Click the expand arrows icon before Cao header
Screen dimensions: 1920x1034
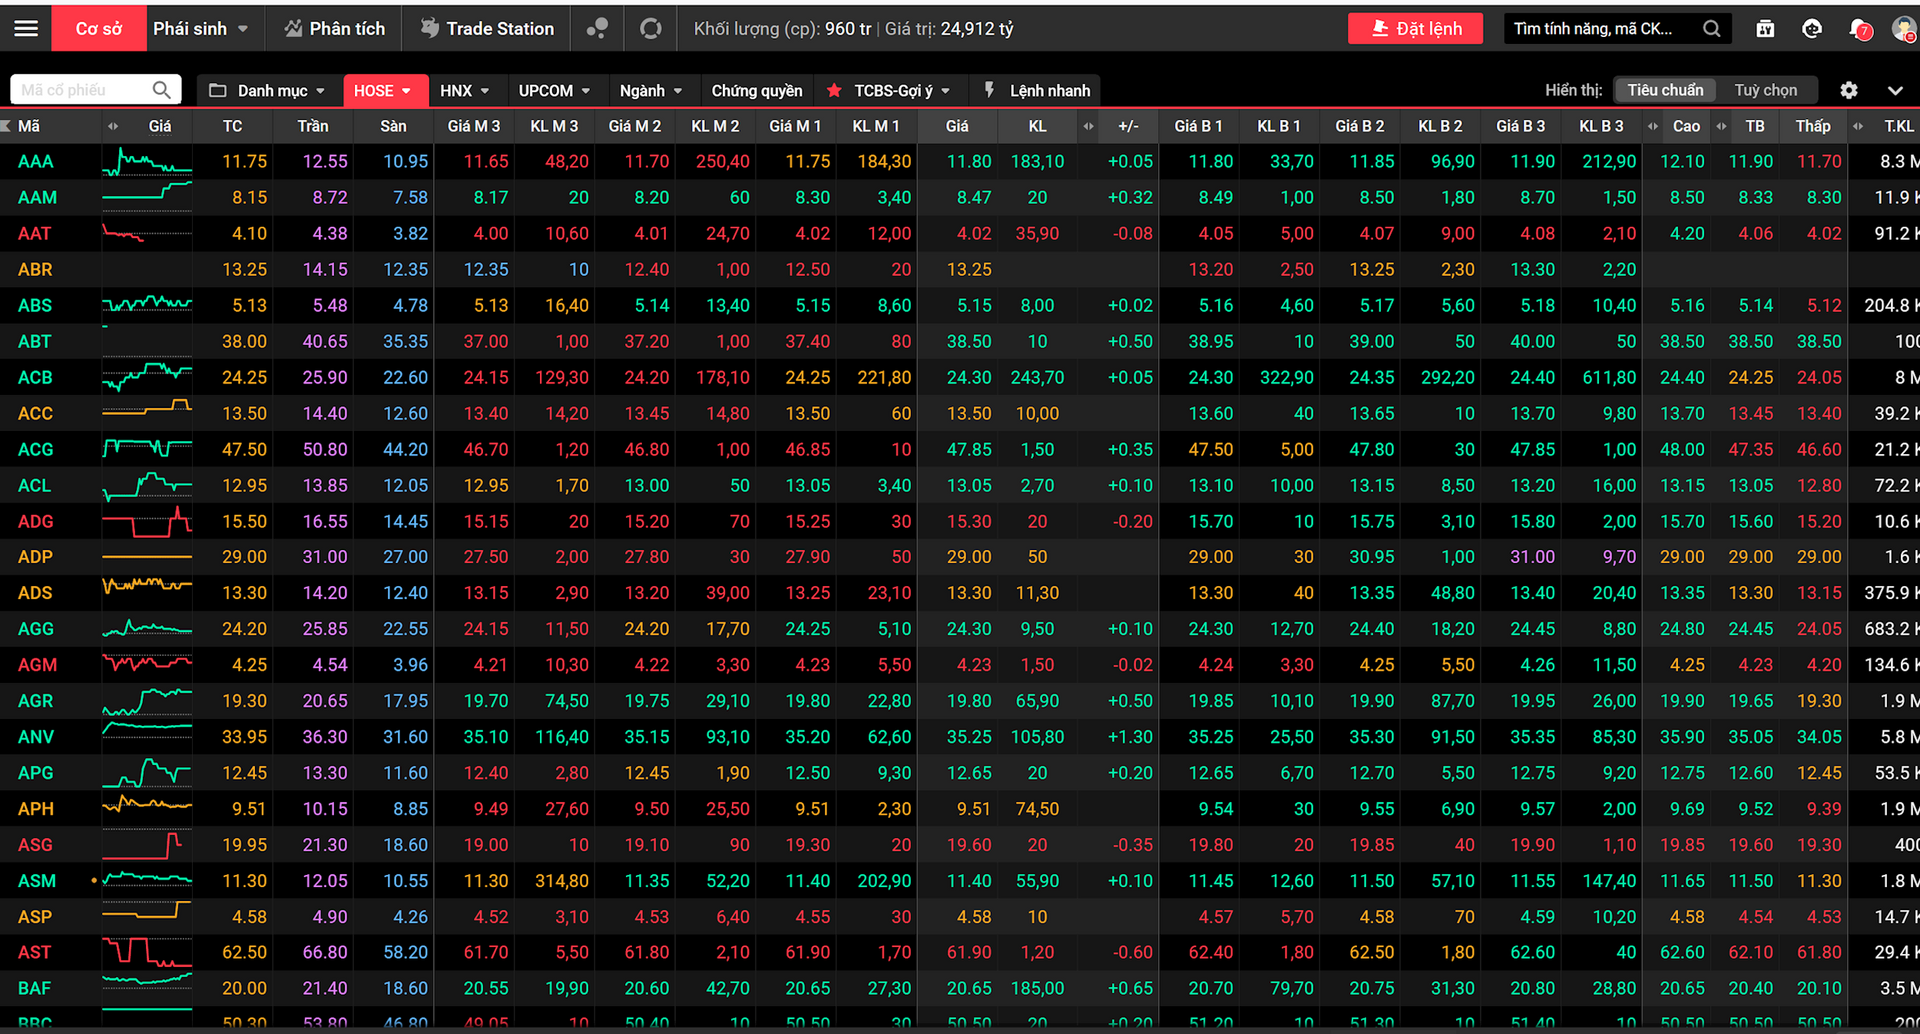1653,126
